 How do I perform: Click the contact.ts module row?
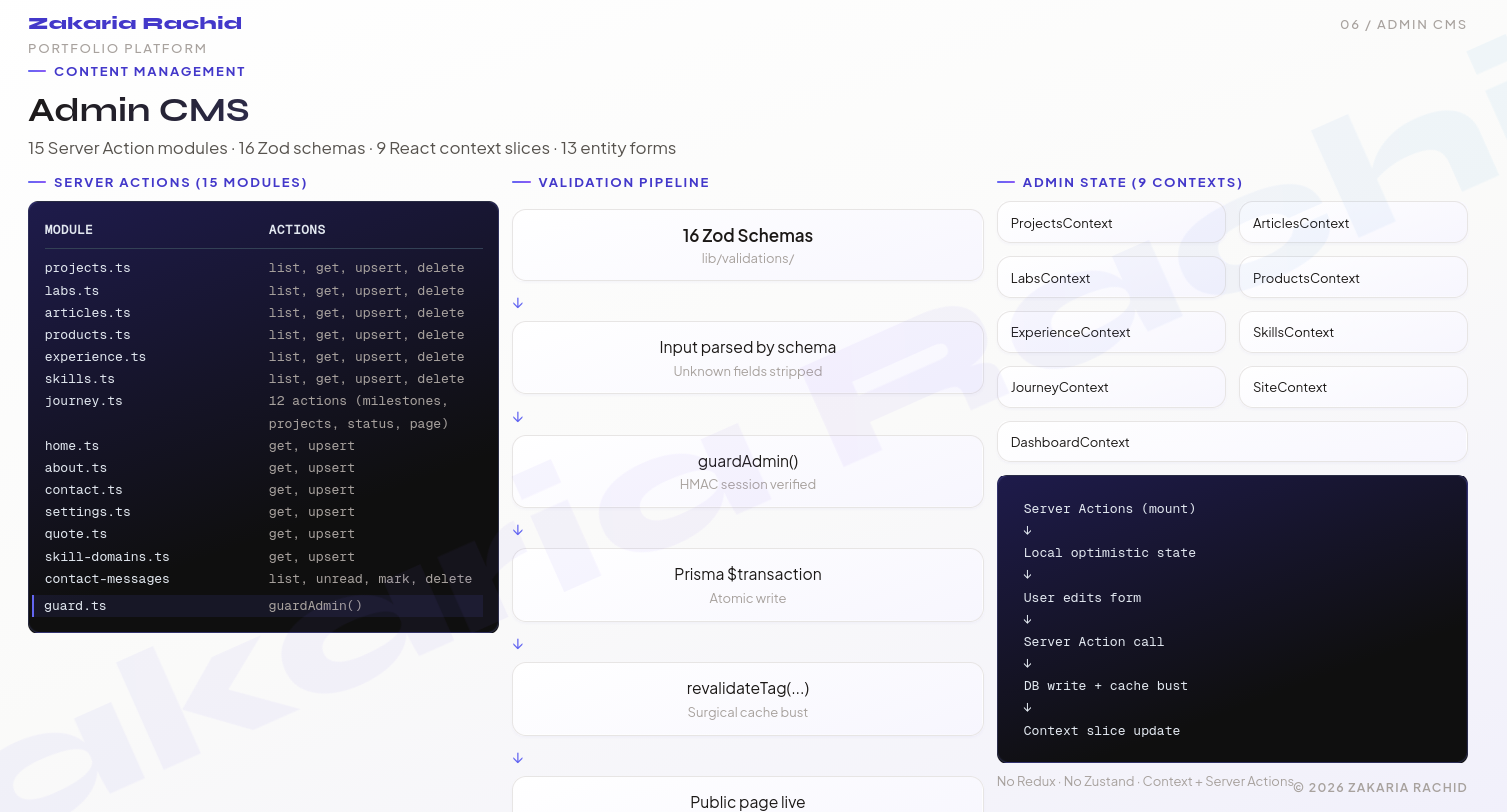[263, 490]
